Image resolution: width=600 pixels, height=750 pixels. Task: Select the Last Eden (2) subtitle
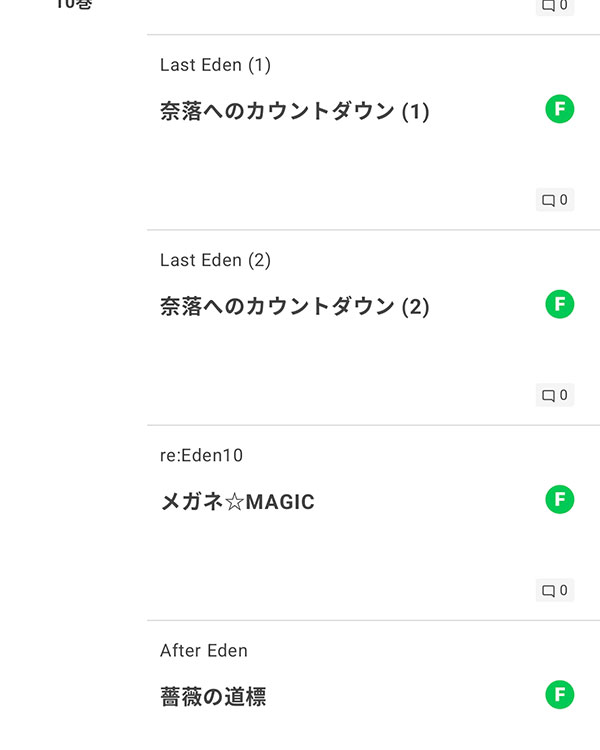(x=215, y=260)
